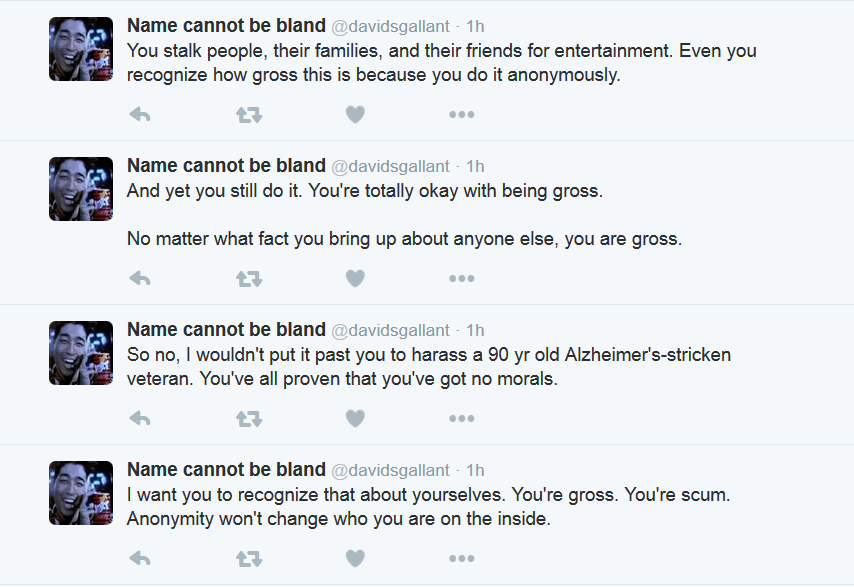Screen dimensions: 854x587
Task: Retweet the 'Anonymity won't change' tweet
Action: pyautogui.click(x=249, y=559)
